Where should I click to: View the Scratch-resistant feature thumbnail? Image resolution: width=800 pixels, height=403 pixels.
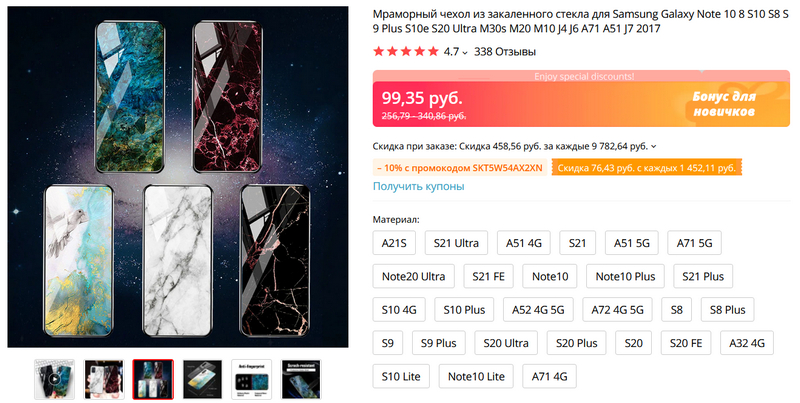(x=300, y=380)
